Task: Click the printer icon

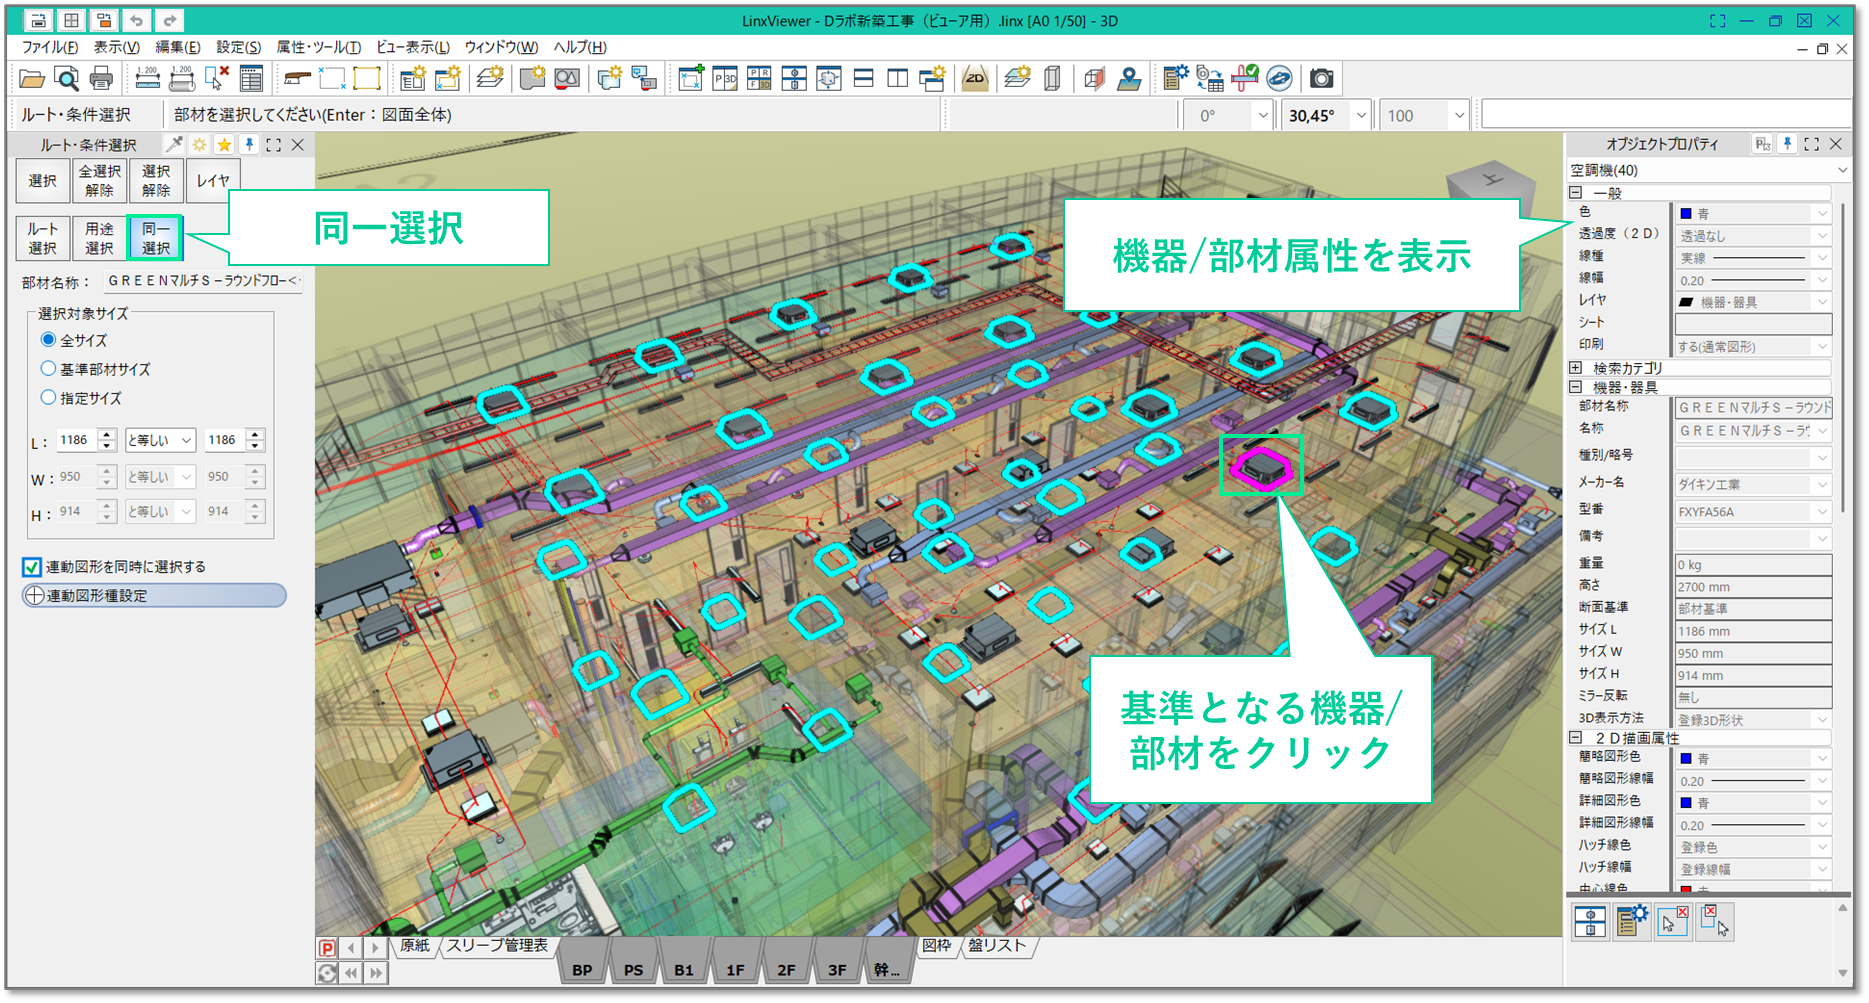Action: click(x=101, y=79)
